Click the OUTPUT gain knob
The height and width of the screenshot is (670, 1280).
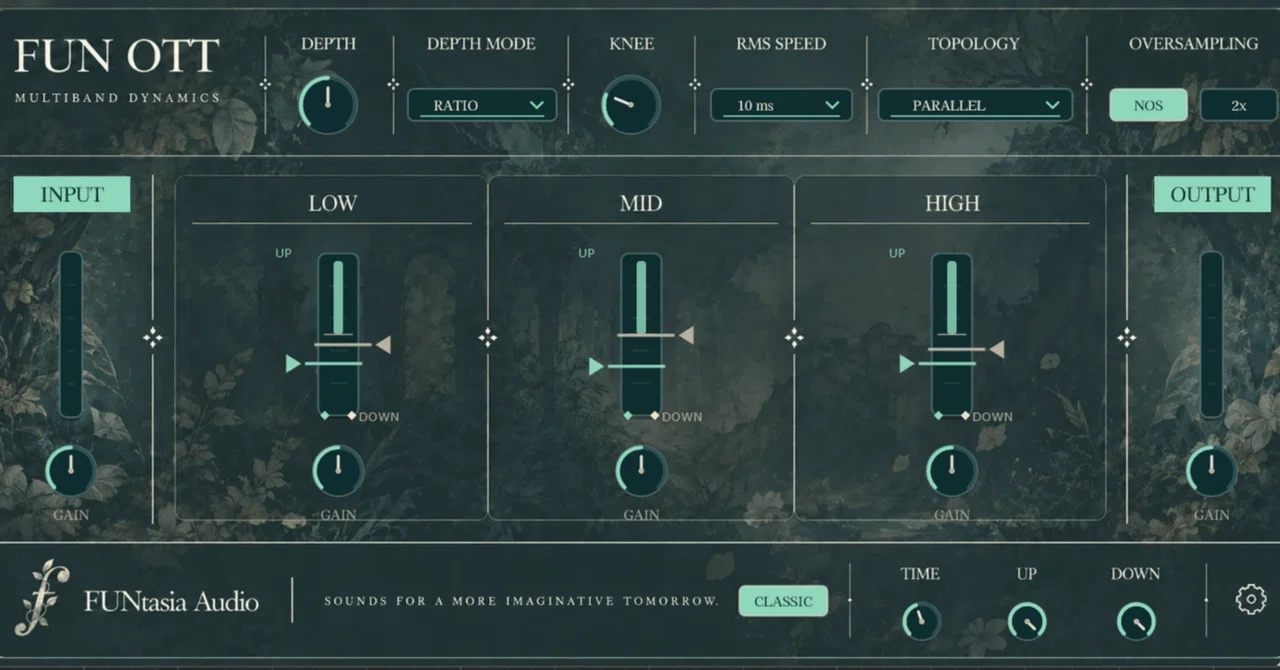(x=1211, y=470)
